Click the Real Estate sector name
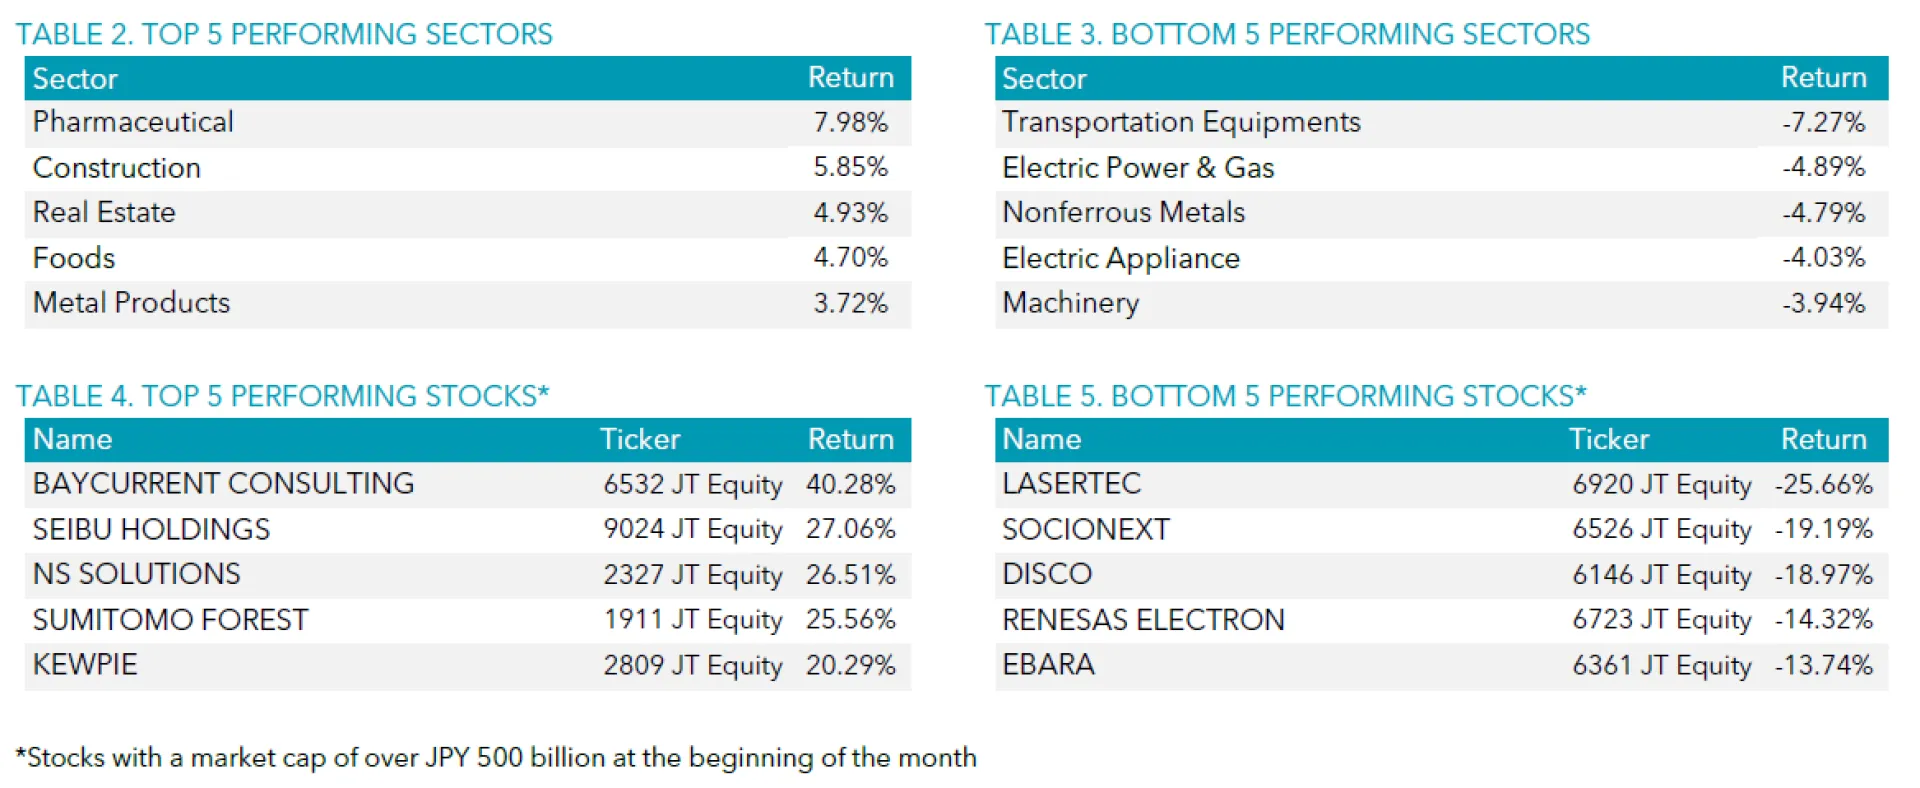 (104, 212)
